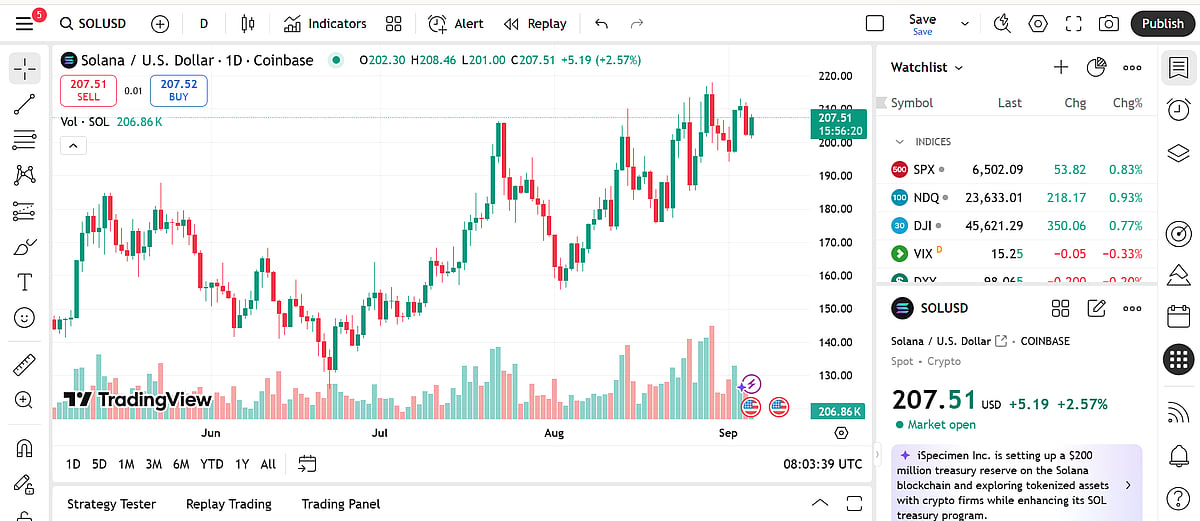This screenshot has height=521, width=1200.
Task: Select the 1M time range
Action: click(126, 464)
